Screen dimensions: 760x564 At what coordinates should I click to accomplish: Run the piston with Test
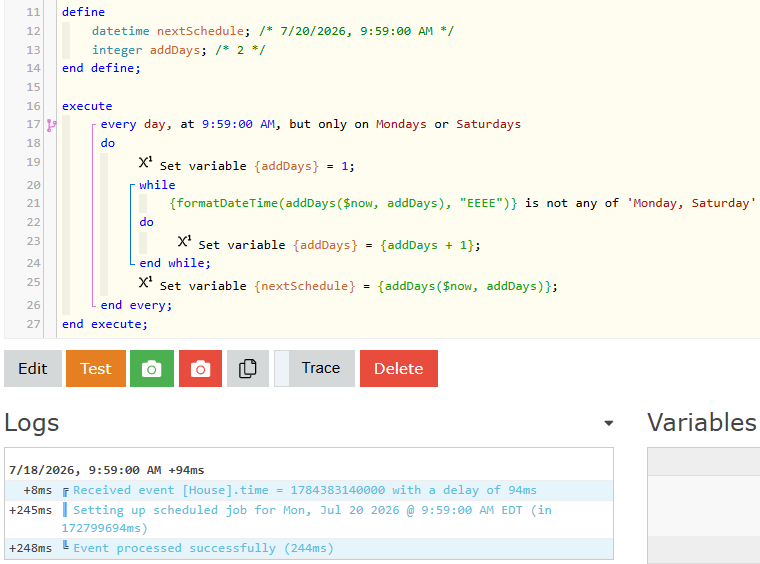click(95, 369)
